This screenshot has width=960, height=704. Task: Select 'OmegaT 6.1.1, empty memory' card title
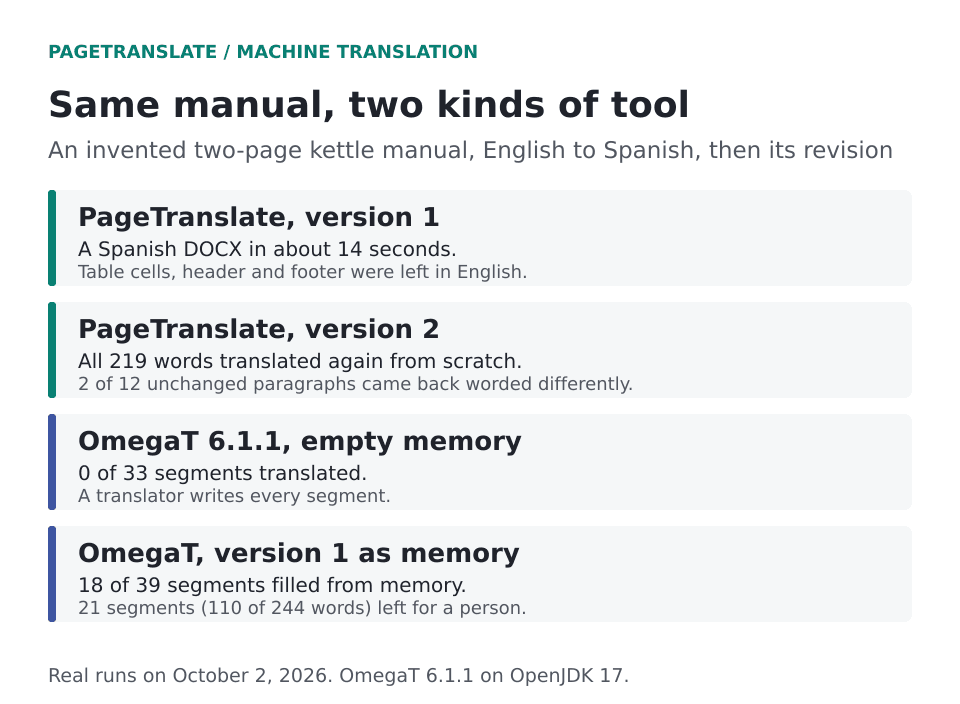click(300, 441)
